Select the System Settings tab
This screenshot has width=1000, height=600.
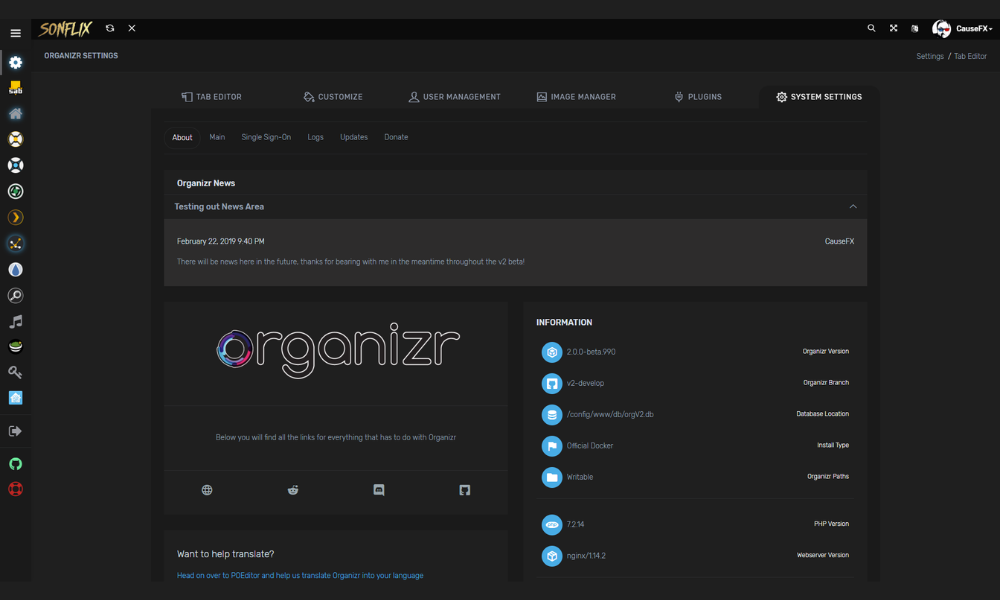[819, 97]
